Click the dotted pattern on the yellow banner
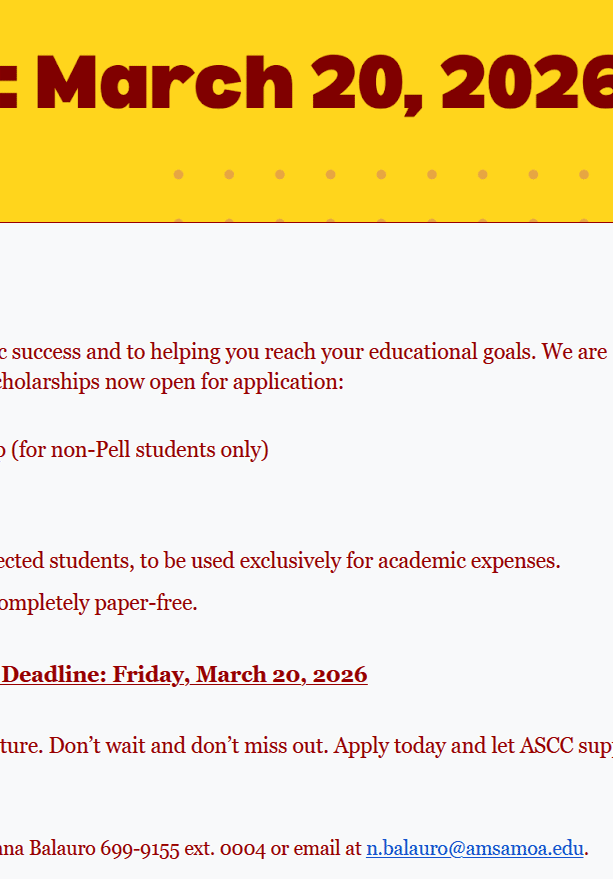This screenshot has width=613, height=880. click(x=380, y=176)
